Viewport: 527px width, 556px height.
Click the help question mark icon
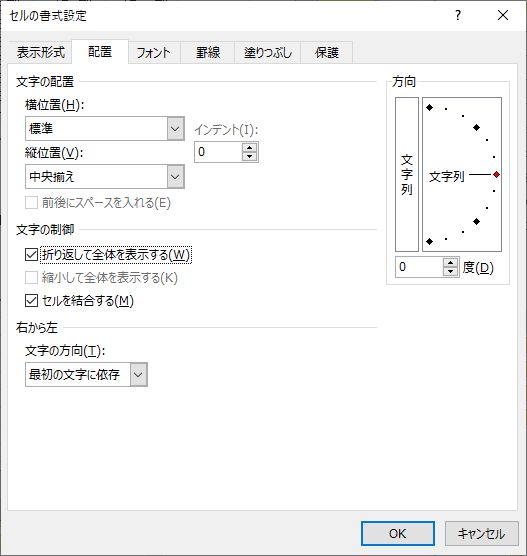point(458,15)
